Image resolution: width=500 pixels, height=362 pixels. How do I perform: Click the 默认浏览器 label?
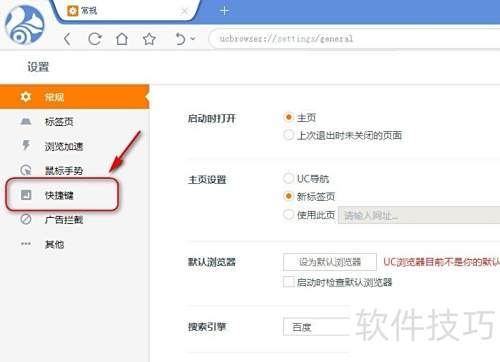pos(212,262)
